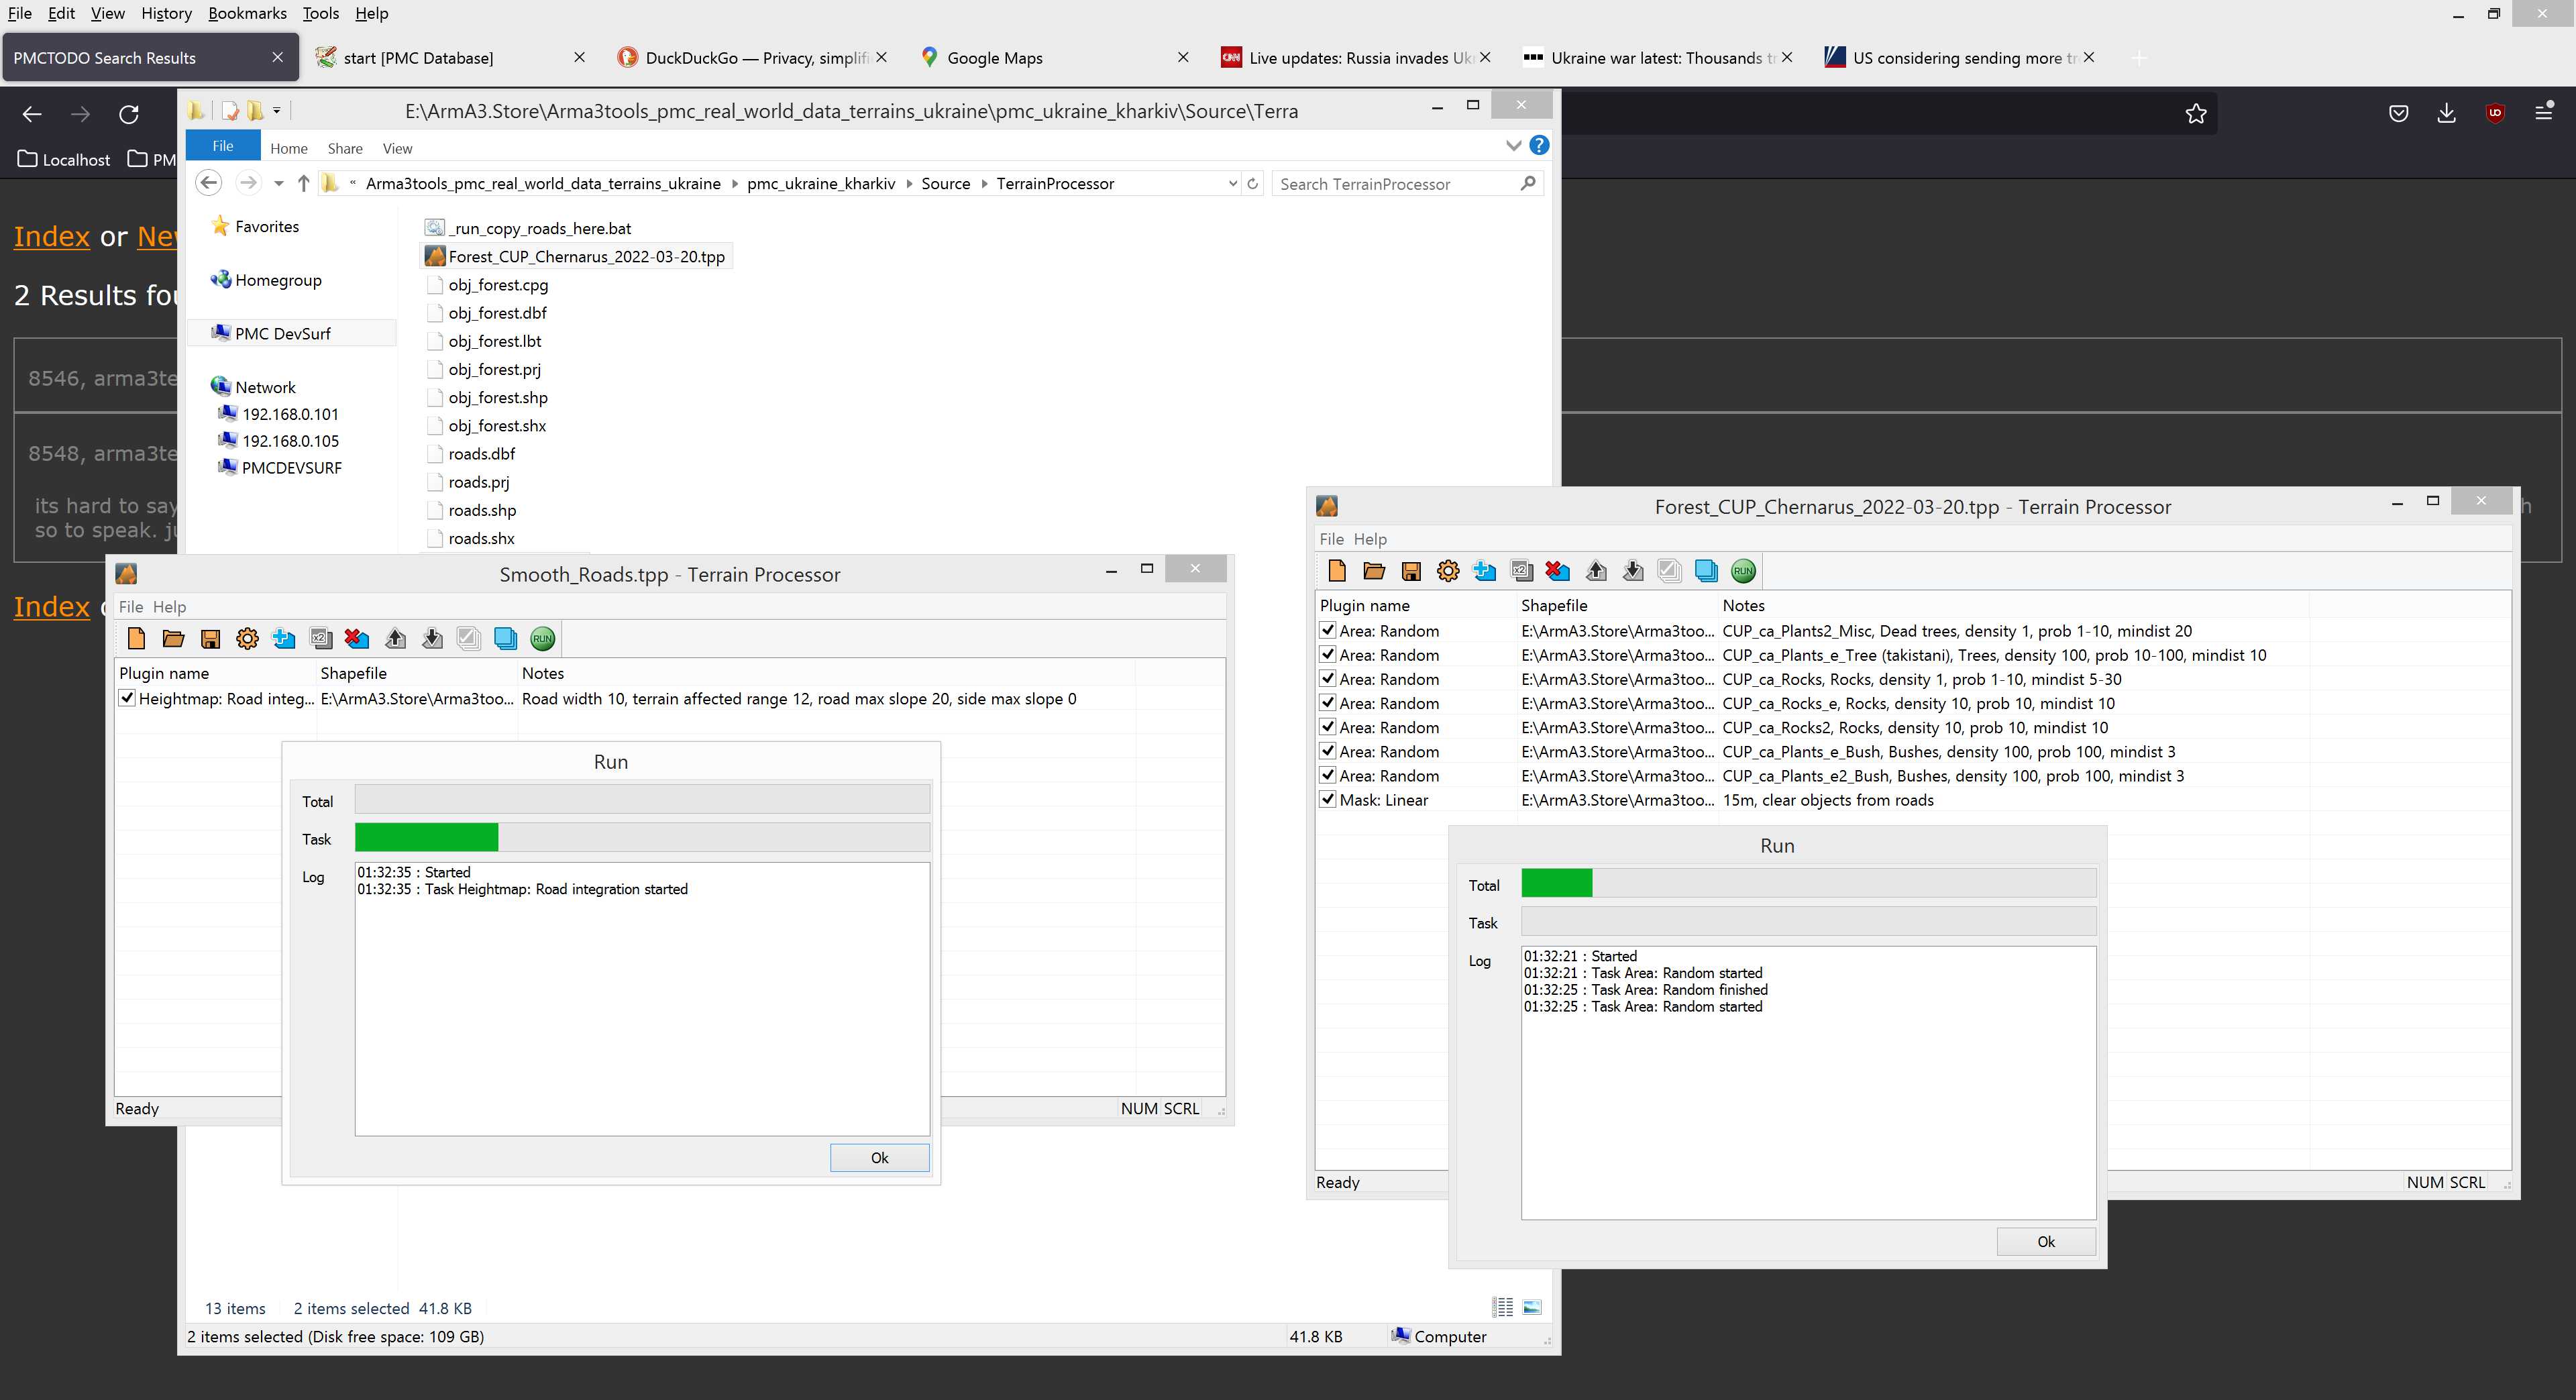
Task: Click move task down icon in Forest_CUP toolbar
Action: pos(1633,571)
